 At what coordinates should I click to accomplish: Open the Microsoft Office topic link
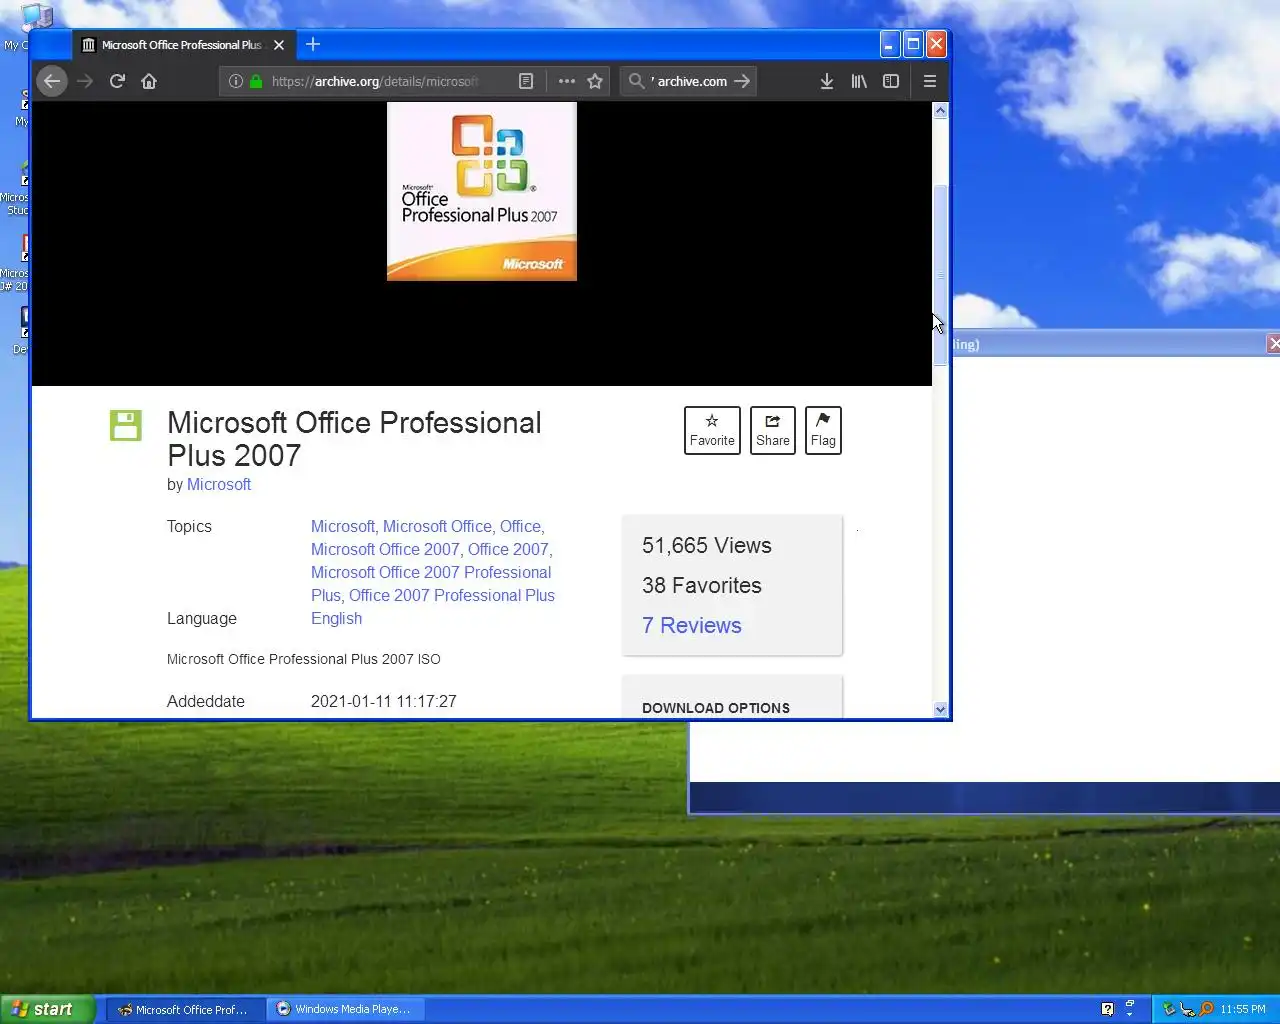(x=437, y=526)
